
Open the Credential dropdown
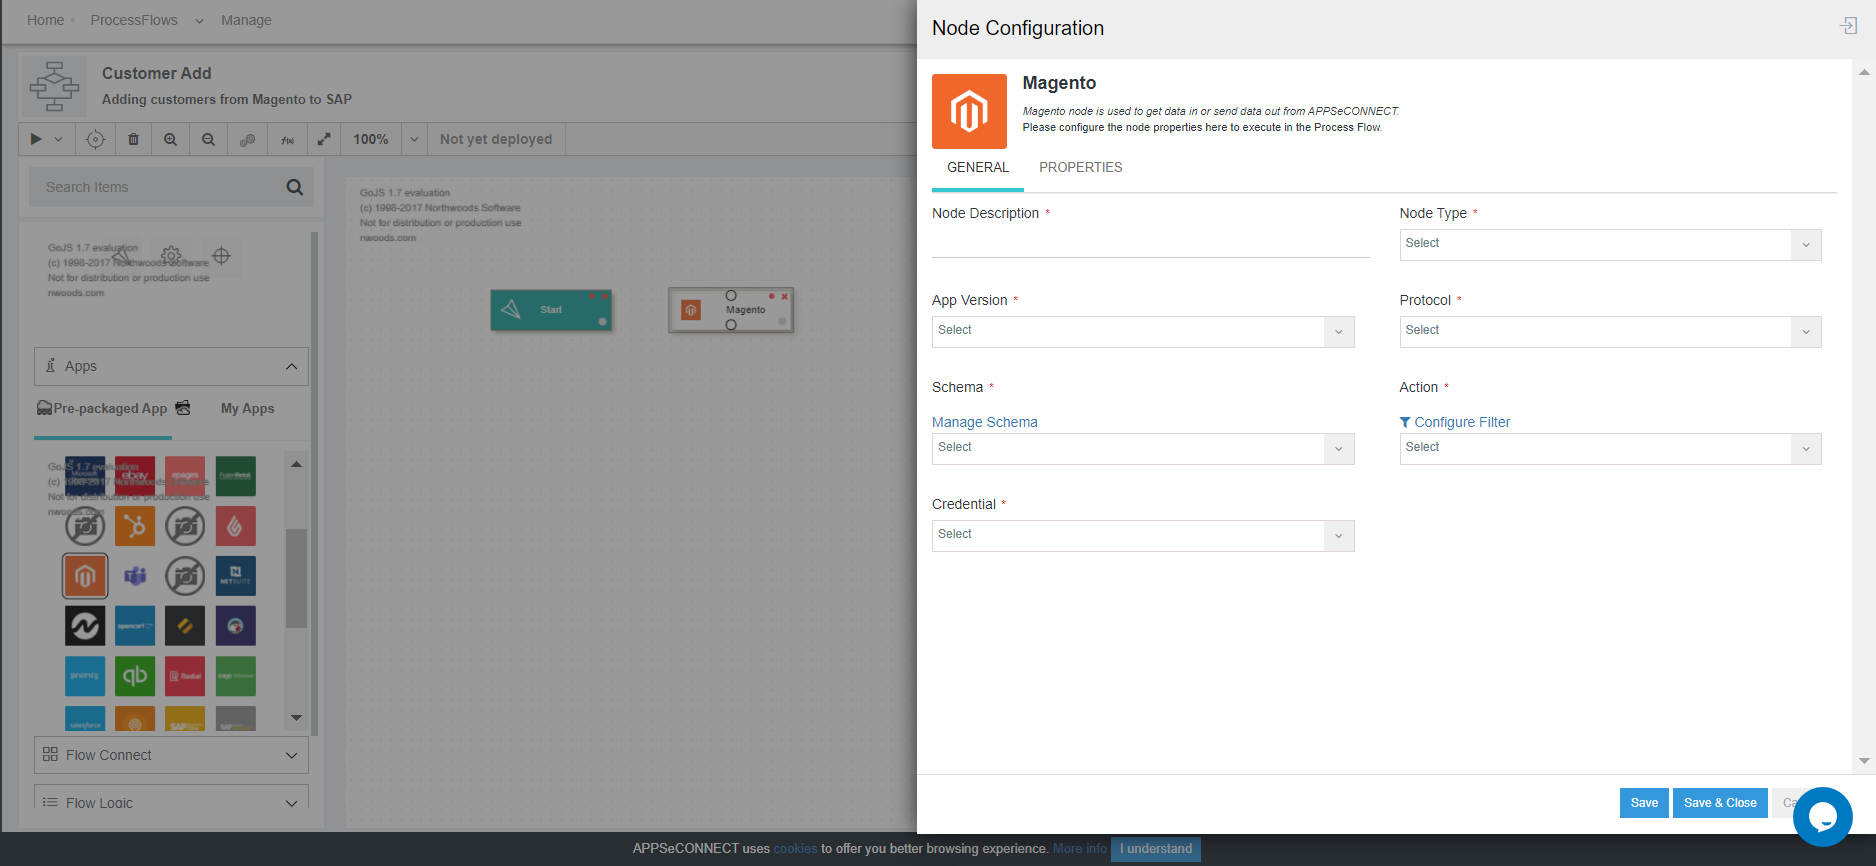click(1143, 536)
